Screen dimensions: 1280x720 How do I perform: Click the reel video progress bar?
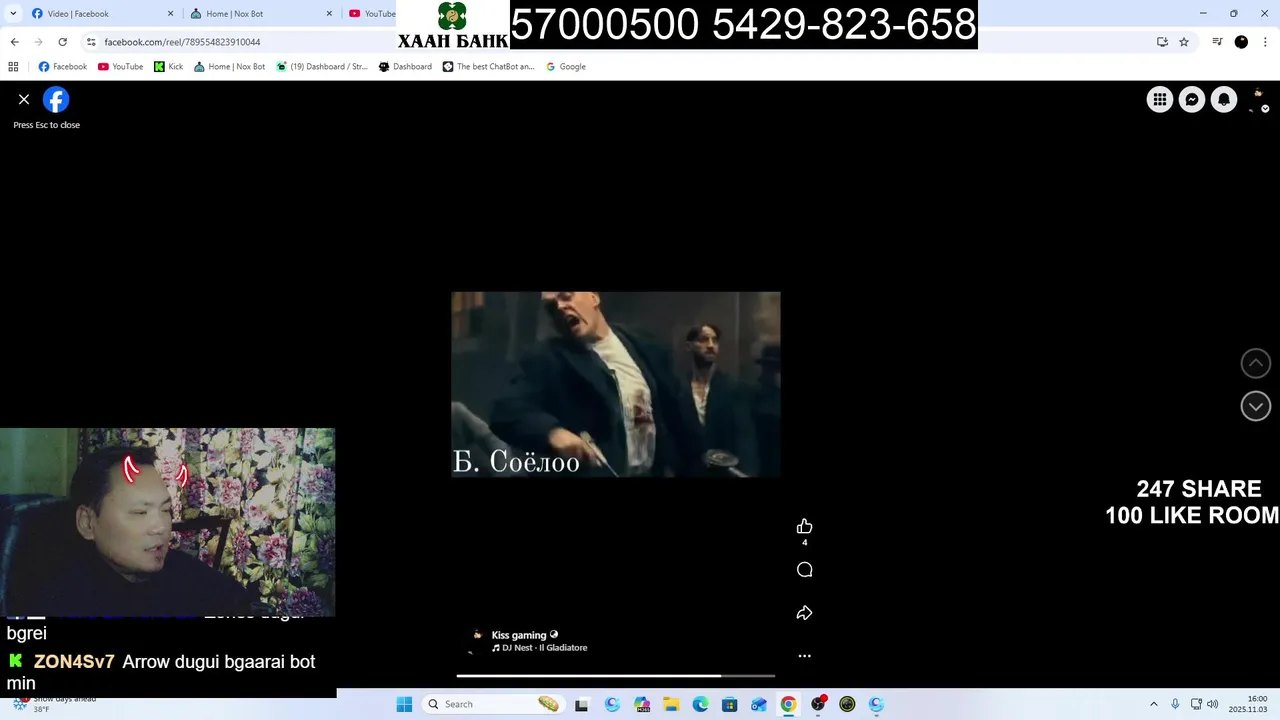tap(616, 676)
